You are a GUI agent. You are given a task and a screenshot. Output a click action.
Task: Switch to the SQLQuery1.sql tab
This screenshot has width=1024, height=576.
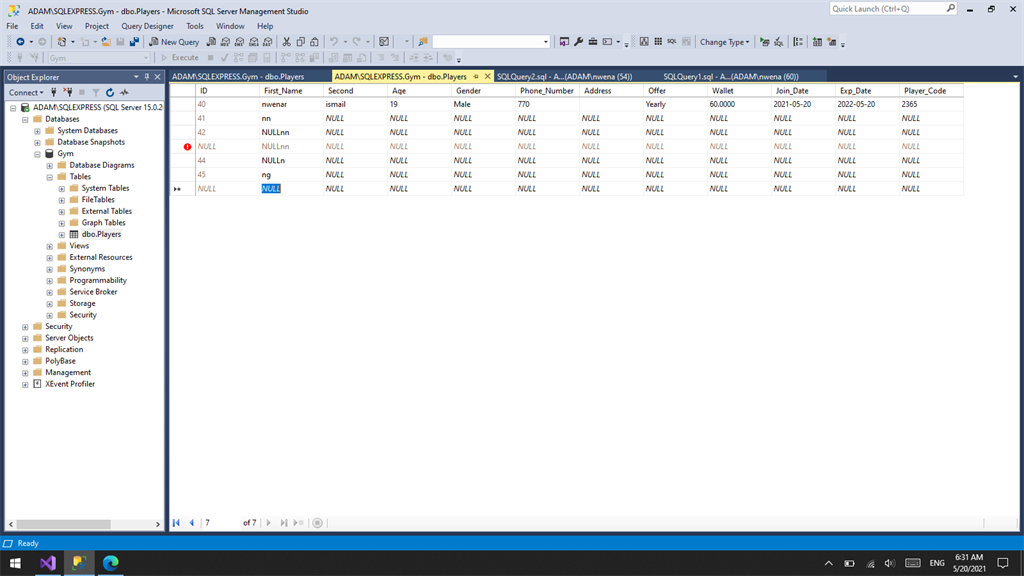731,76
